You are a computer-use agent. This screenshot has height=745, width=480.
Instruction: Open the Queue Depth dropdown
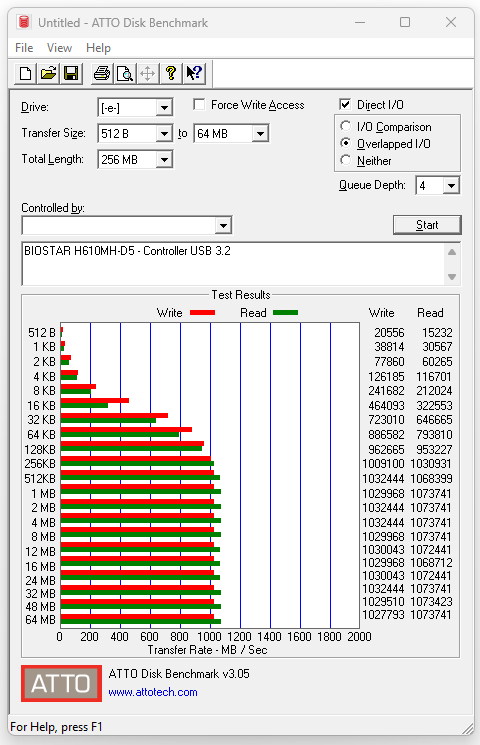click(x=451, y=185)
